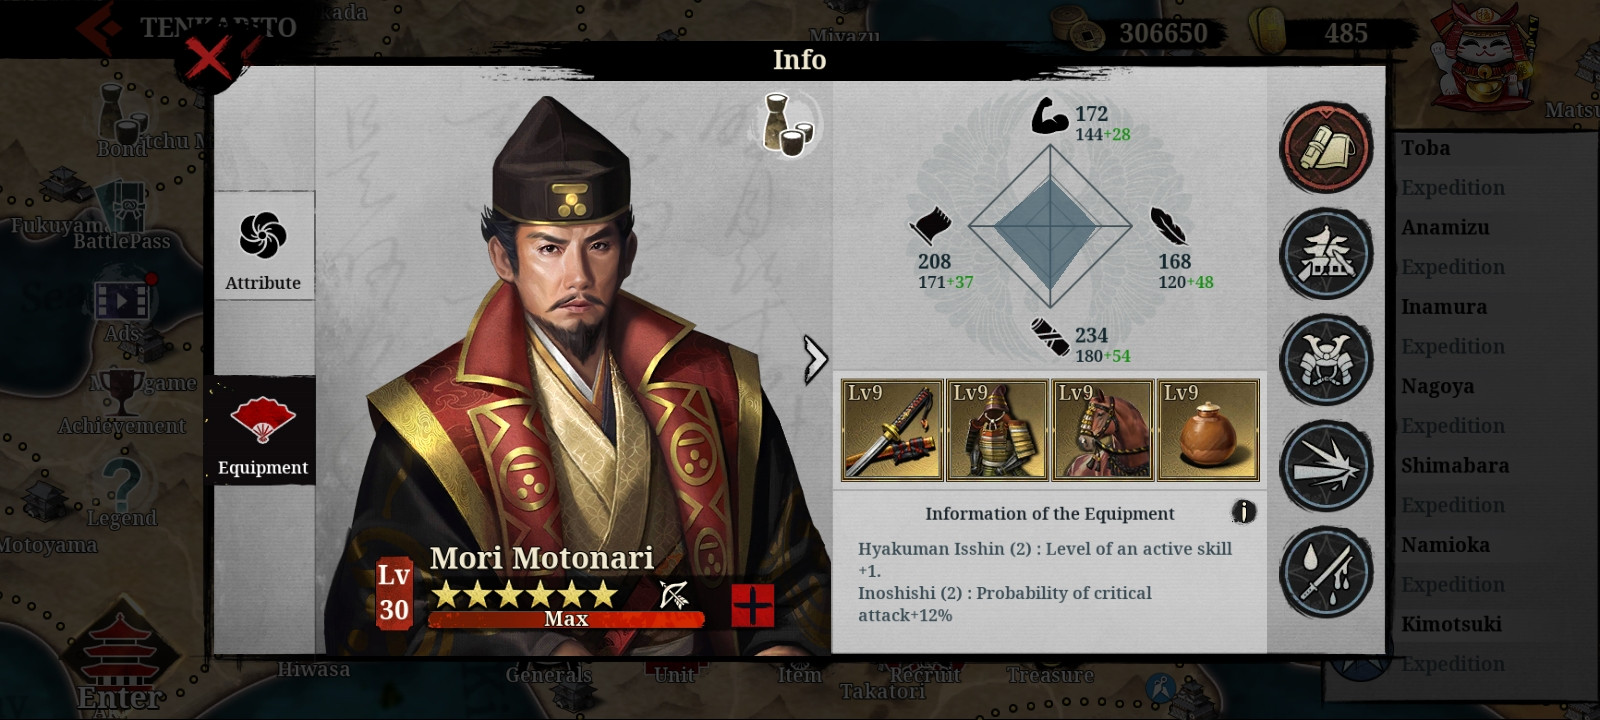Open the samurai helmet icon in the sidebar
The width and height of the screenshot is (1600, 720).
(1327, 360)
